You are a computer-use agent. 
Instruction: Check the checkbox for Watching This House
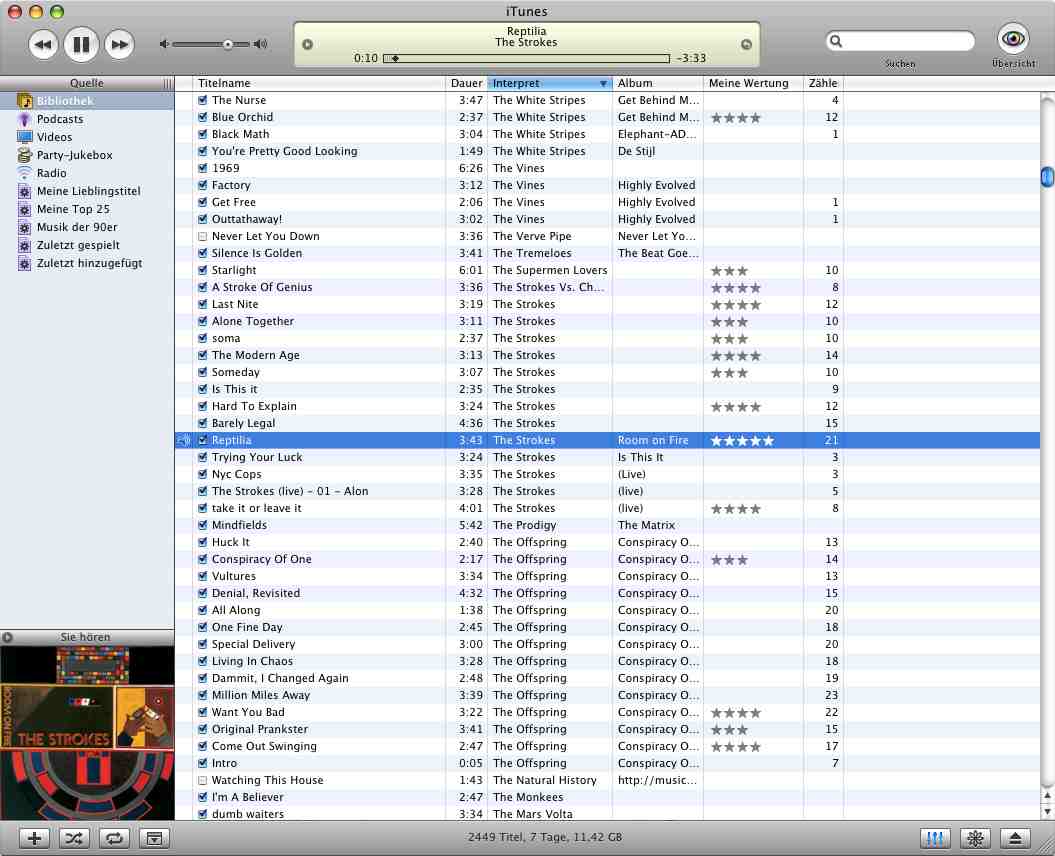(x=203, y=781)
